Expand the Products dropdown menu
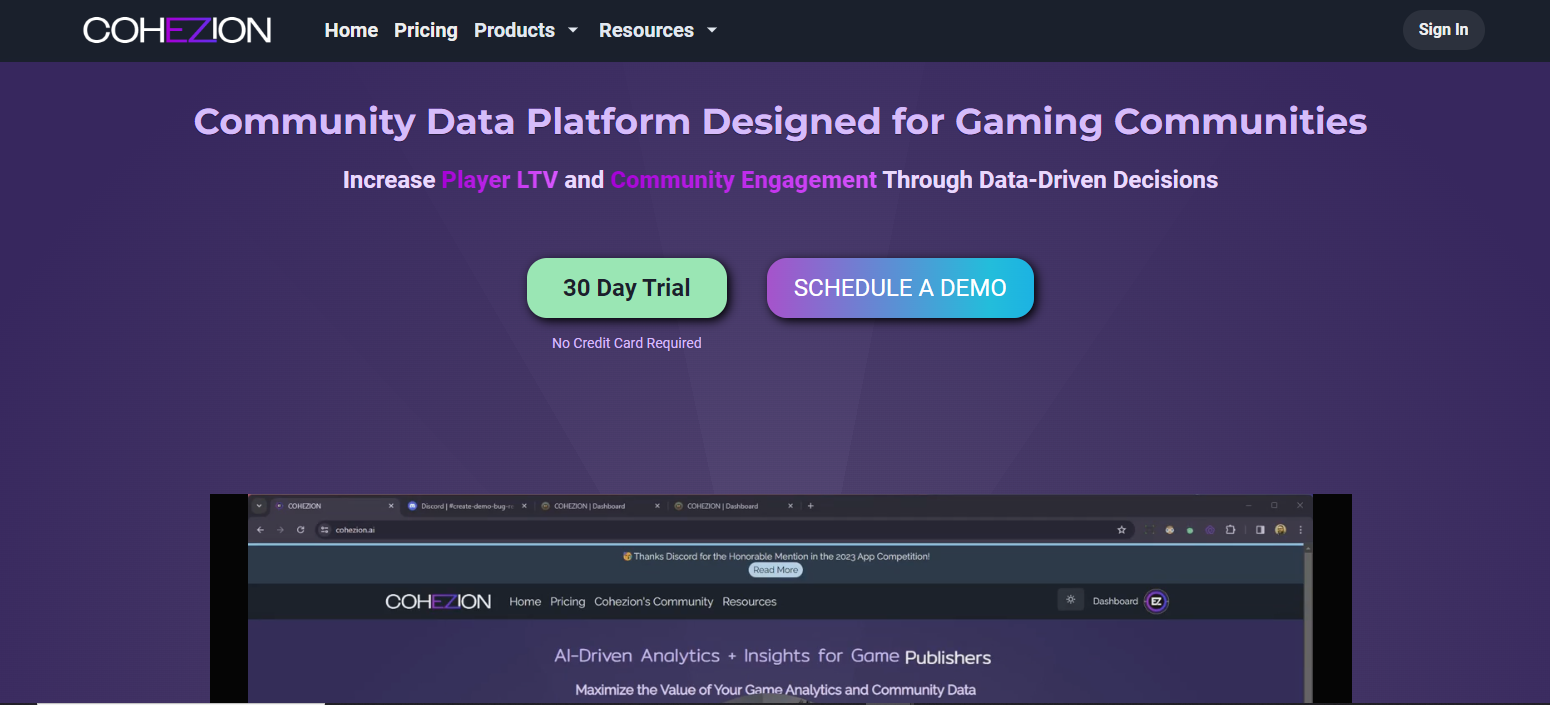This screenshot has width=1550, height=705. [x=526, y=30]
